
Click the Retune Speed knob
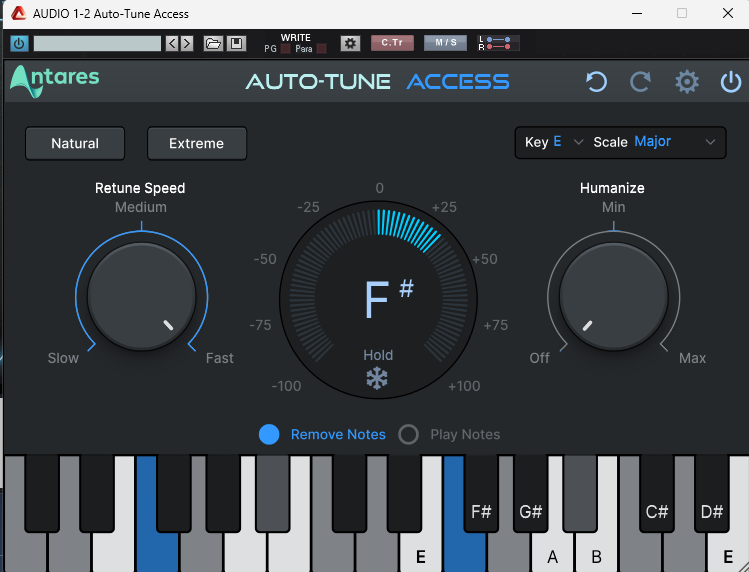pos(141,297)
